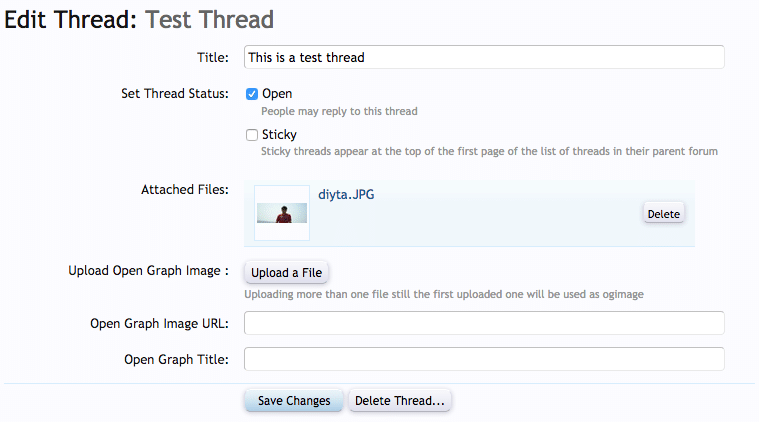This screenshot has height=422, width=759.
Task: Click the 'Open Graph Title:' label
Action: pyautogui.click(x=176, y=359)
